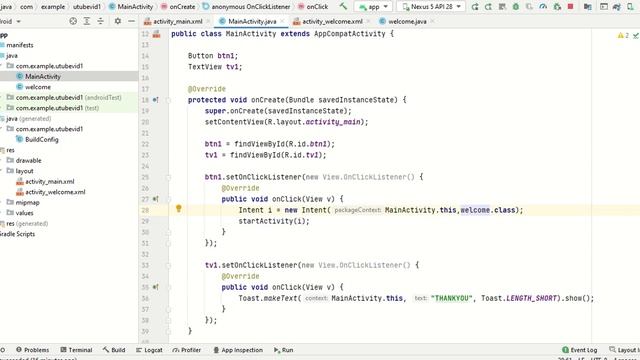Image resolution: width=640 pixels, height=360 pixels.
Task: Click the green Debug app bug icon
Action: (516, 7)
